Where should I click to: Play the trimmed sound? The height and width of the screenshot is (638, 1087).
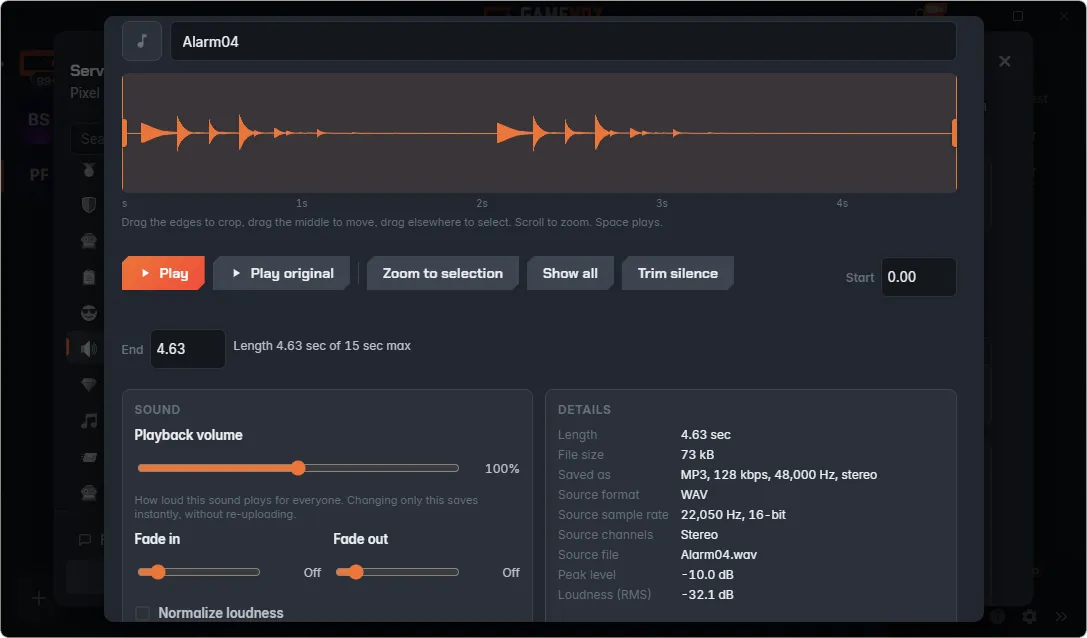[x=164, y=273]
